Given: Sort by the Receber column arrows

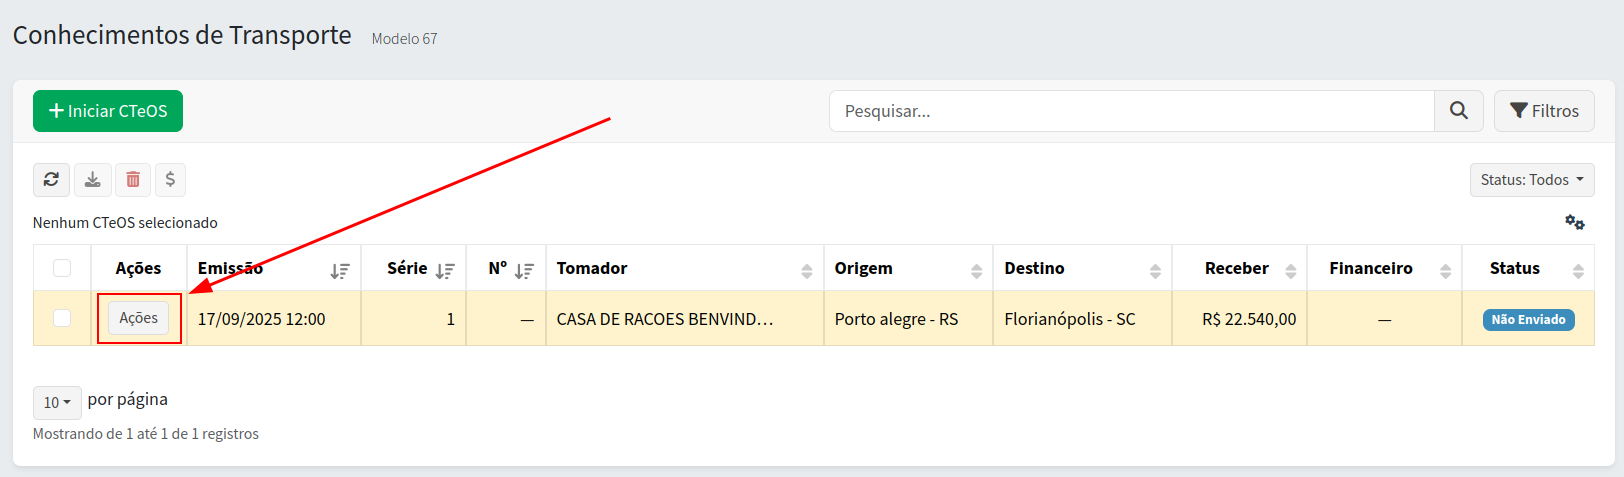Looking at the screenshot, I should [x=1290, y=270].
